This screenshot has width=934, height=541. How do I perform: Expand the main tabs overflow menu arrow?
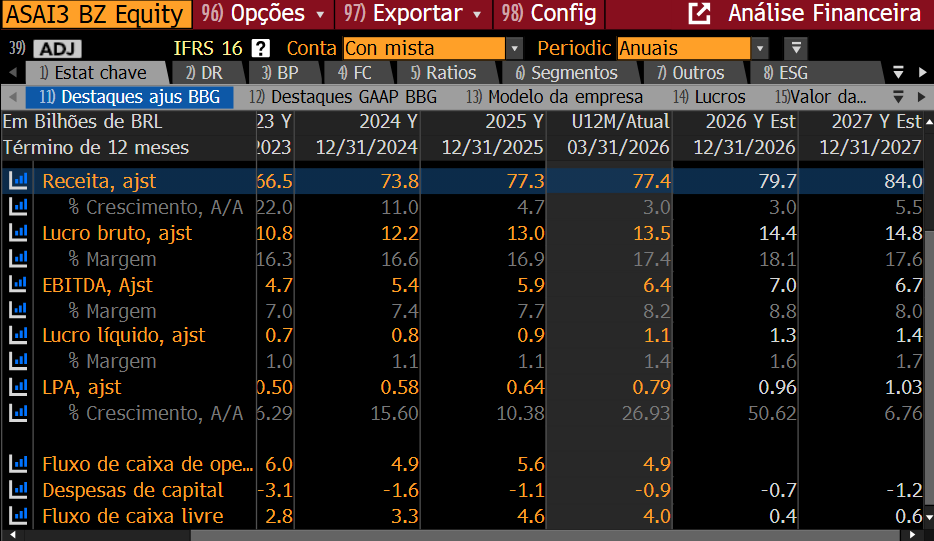point(899,73)
